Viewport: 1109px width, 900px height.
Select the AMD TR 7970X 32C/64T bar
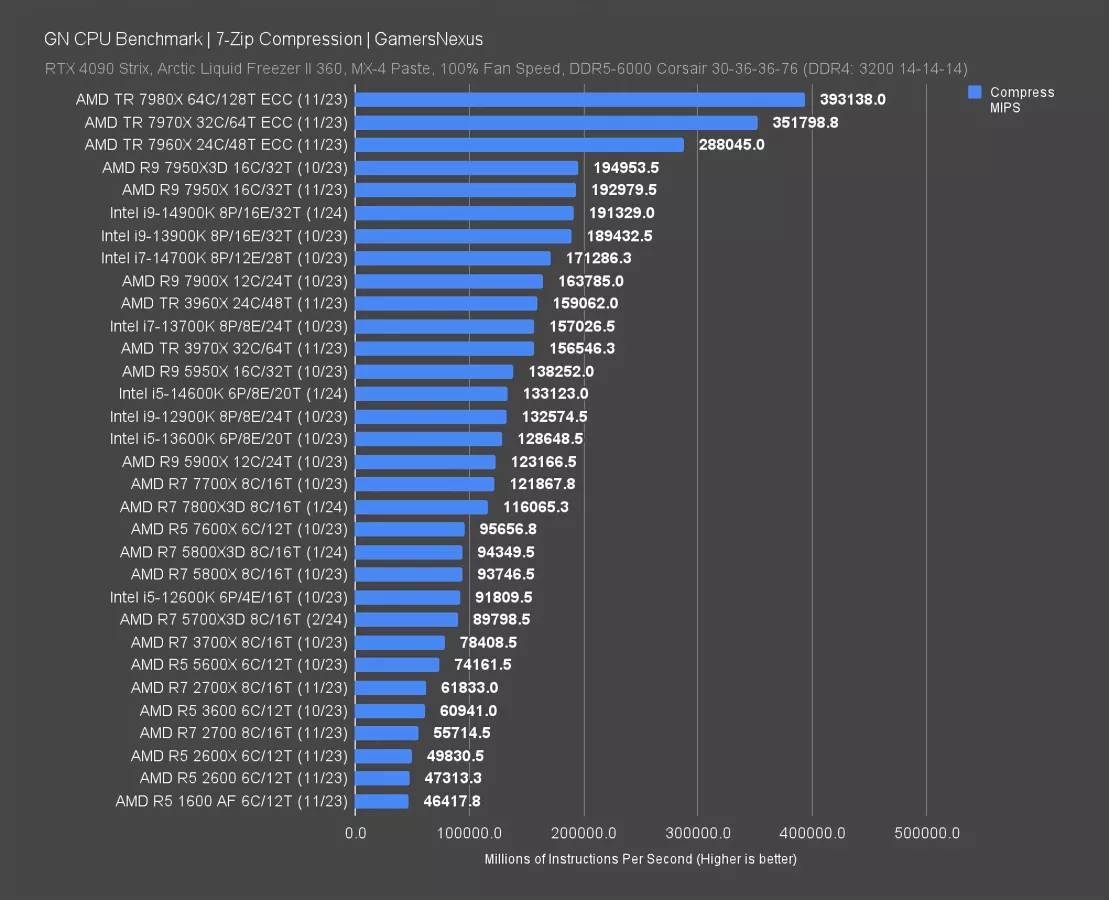click(556, 122)
